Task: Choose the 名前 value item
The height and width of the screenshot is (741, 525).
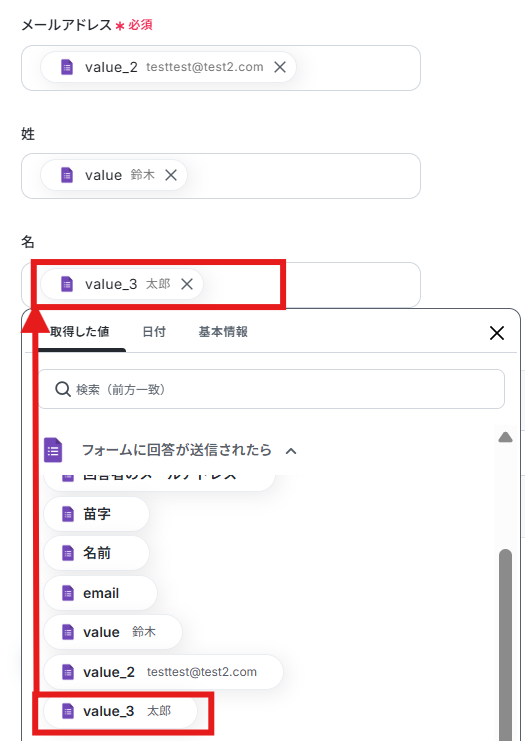Action: [96, 553]
